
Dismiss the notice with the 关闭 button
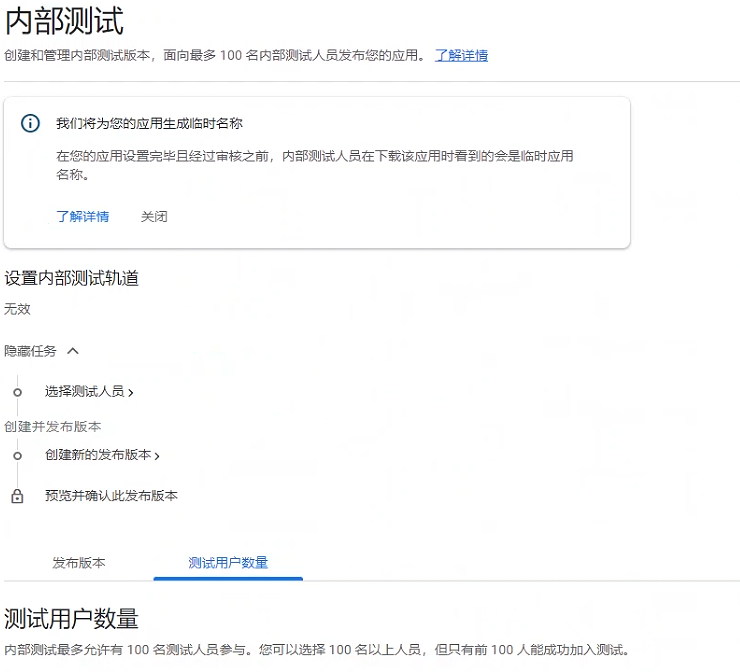pos(154,217)
